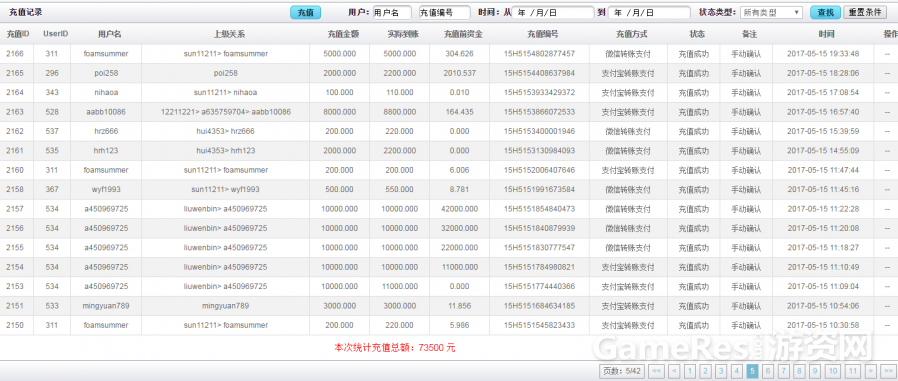Open the 状态类型 status type dropdown
The height and width of the screenshot is (381, 898).
pos(771,13)
